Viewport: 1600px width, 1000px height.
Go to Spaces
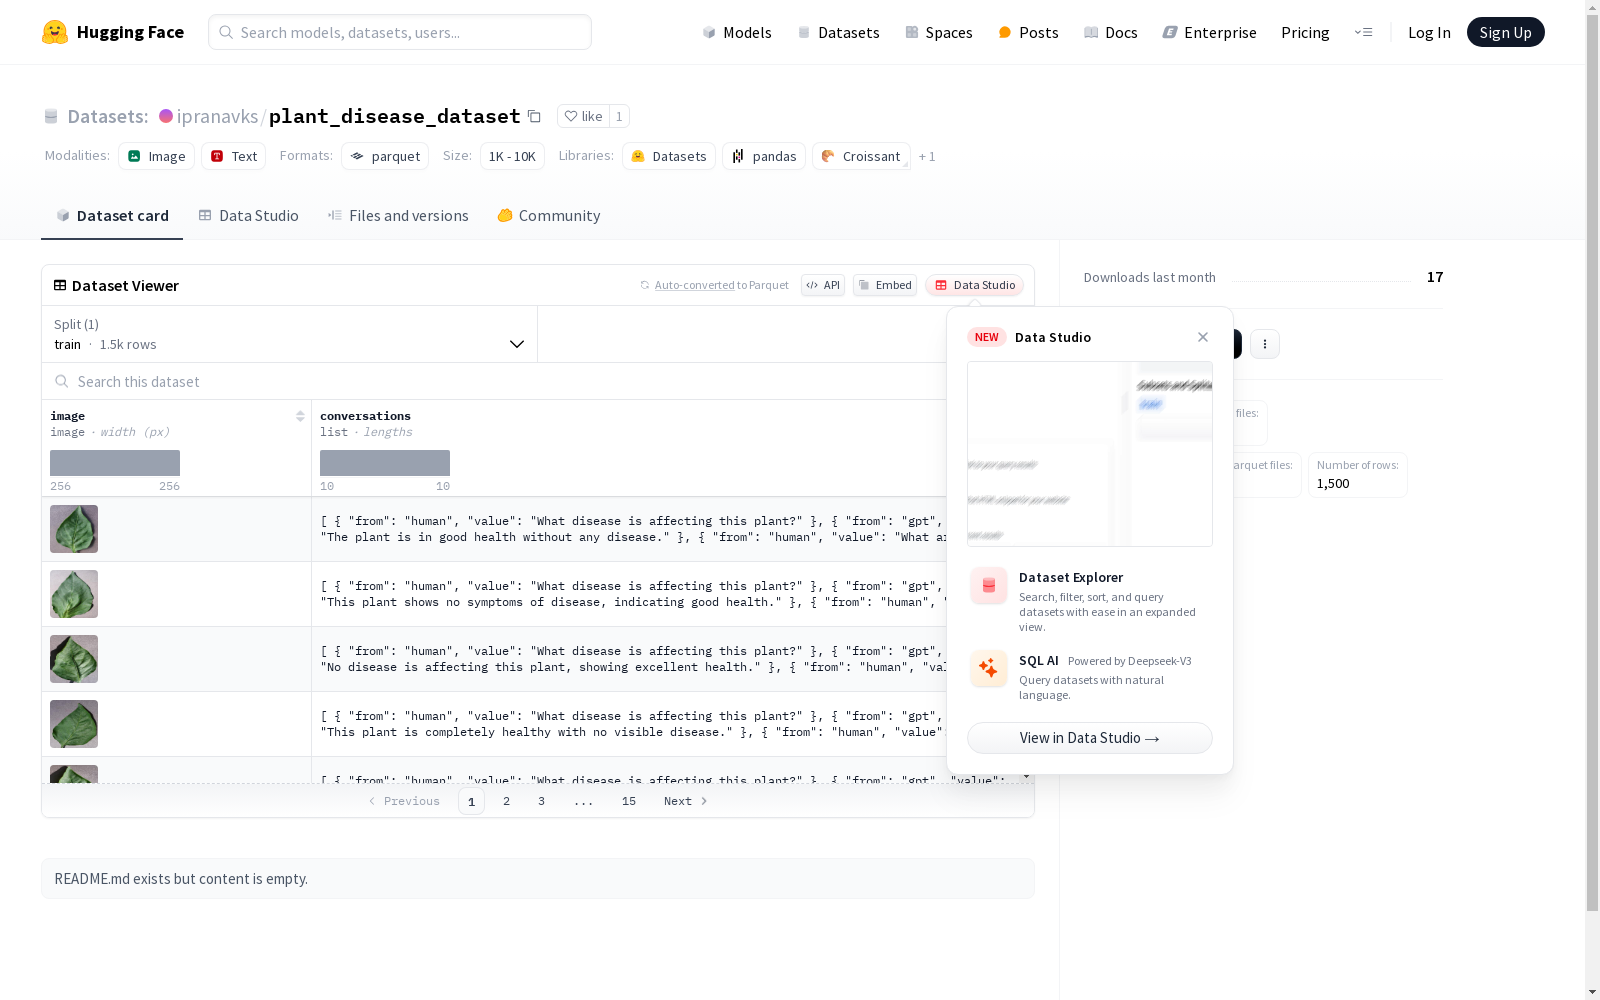pyautogui.click(x=939, y=32)
